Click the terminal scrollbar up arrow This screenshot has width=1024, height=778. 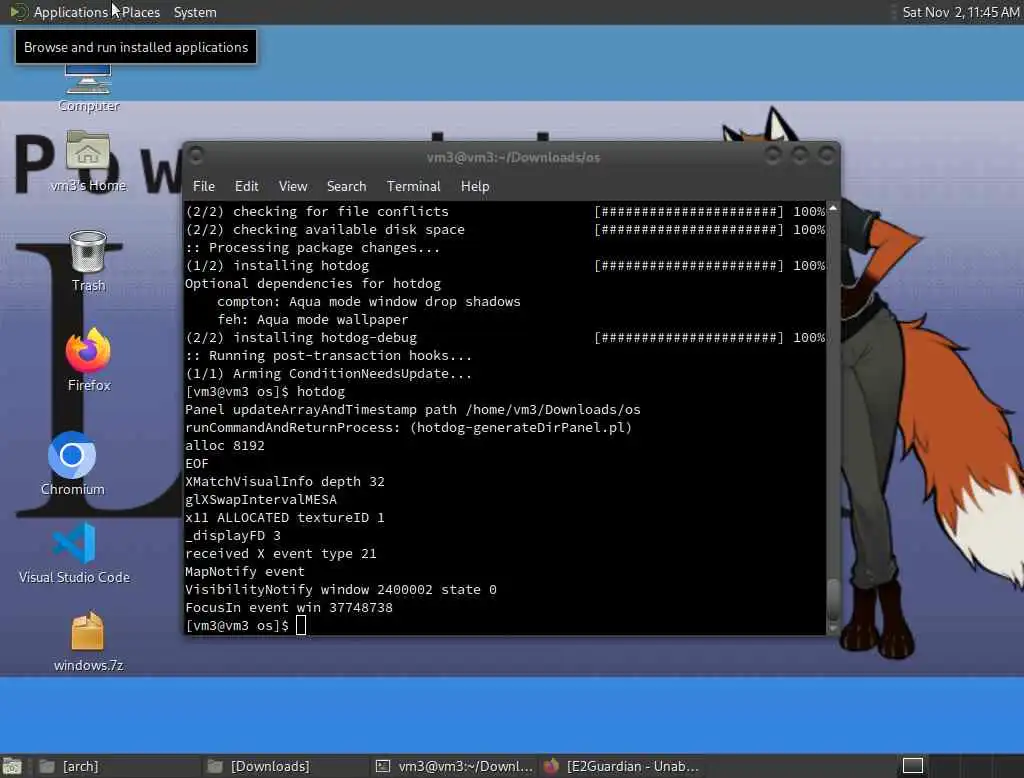(x=833, y=208)
